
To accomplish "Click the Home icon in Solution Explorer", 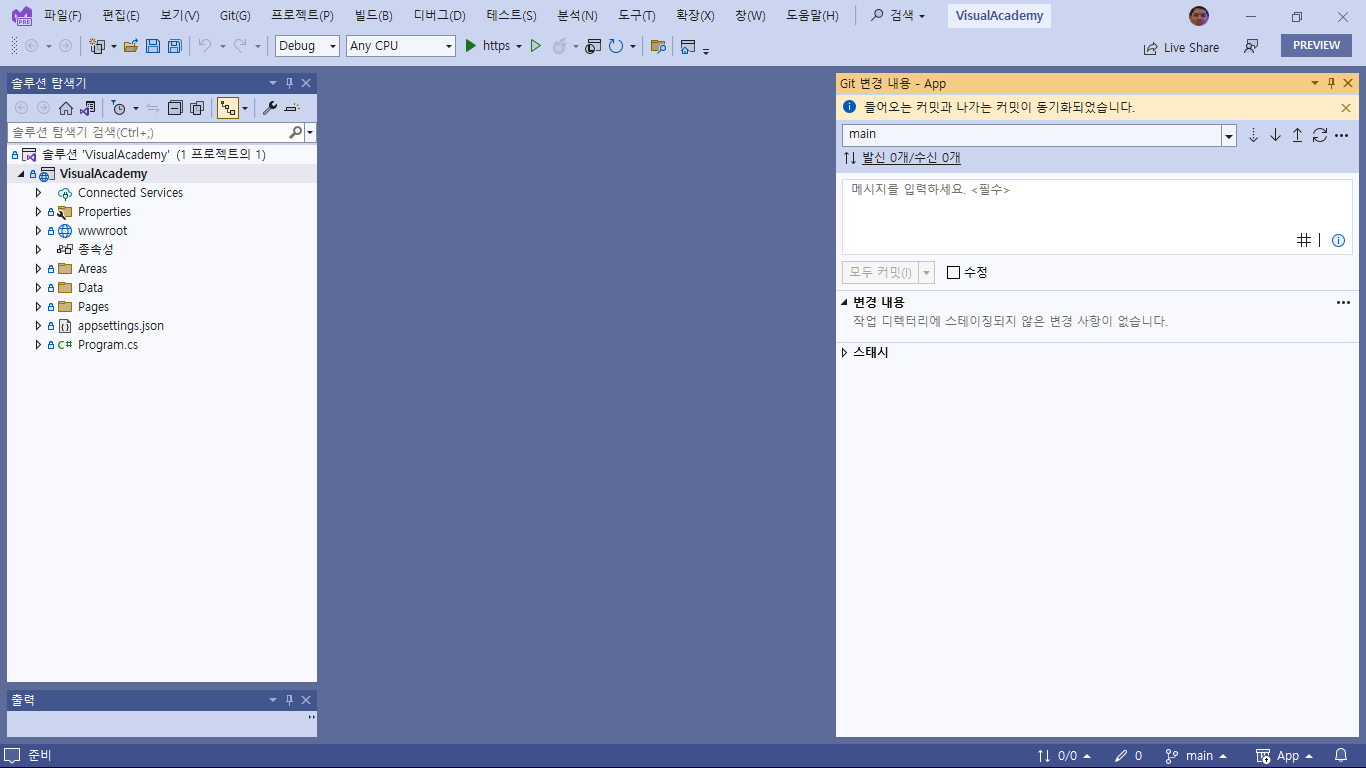I will [x=66, y=108].
